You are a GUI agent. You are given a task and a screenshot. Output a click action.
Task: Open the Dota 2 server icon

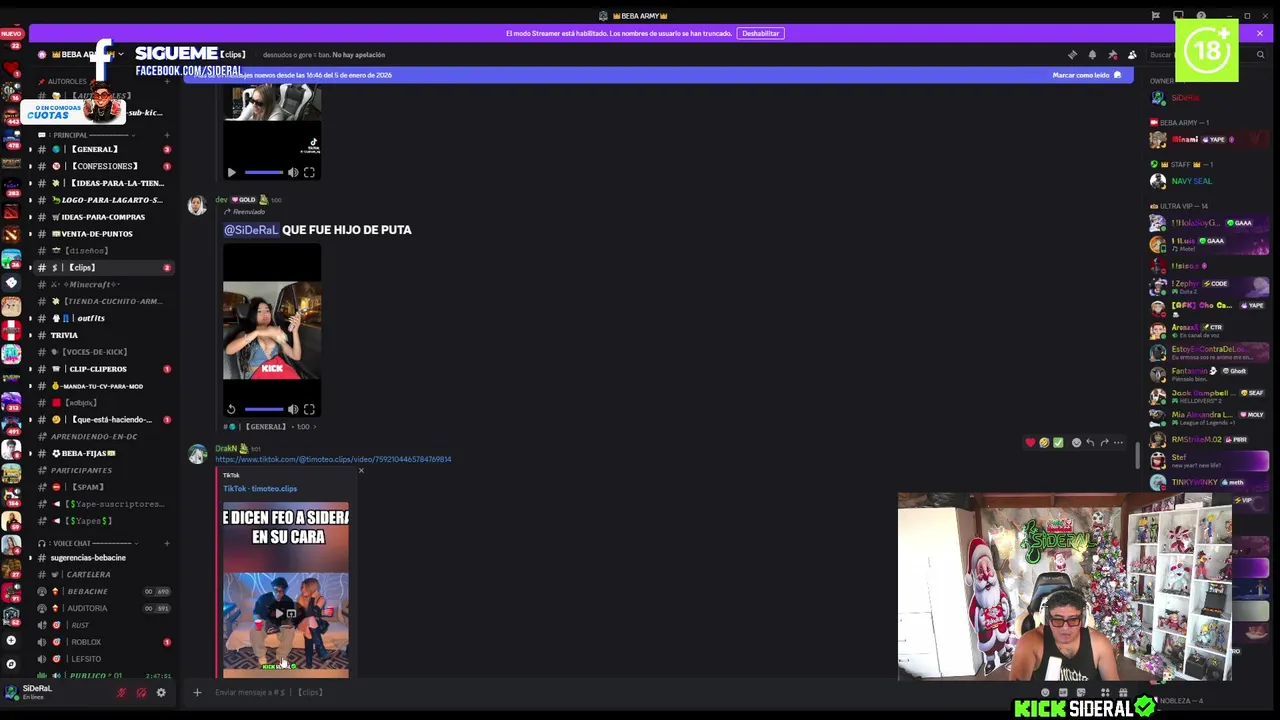point(11,211)
